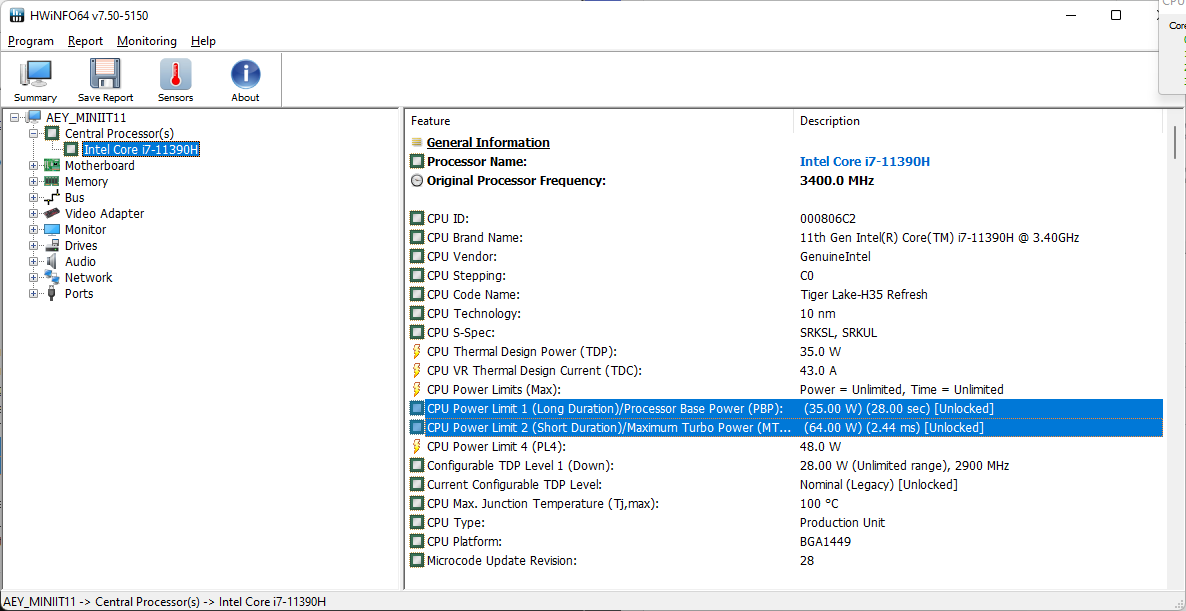This screenshot has width=1186, height=611.
Task: Select the Microcode Update Revision row
Action: coord(785,560)
